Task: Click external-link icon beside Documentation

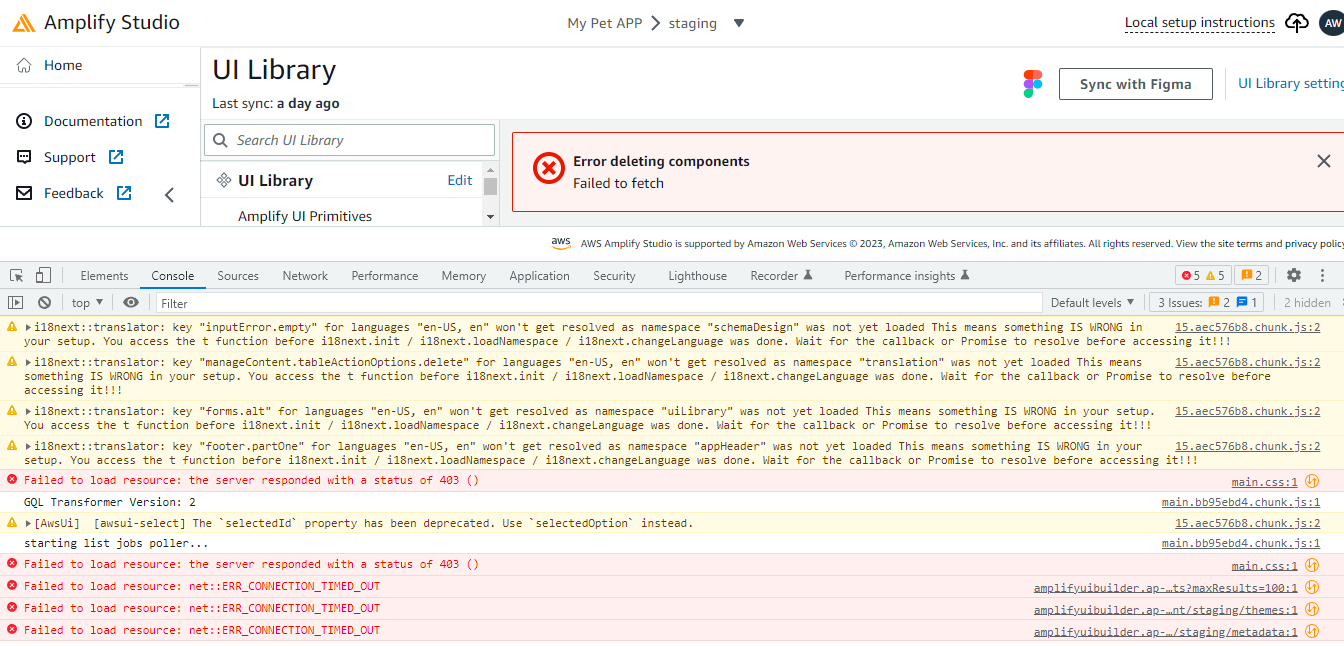Action: coord(162,121)
